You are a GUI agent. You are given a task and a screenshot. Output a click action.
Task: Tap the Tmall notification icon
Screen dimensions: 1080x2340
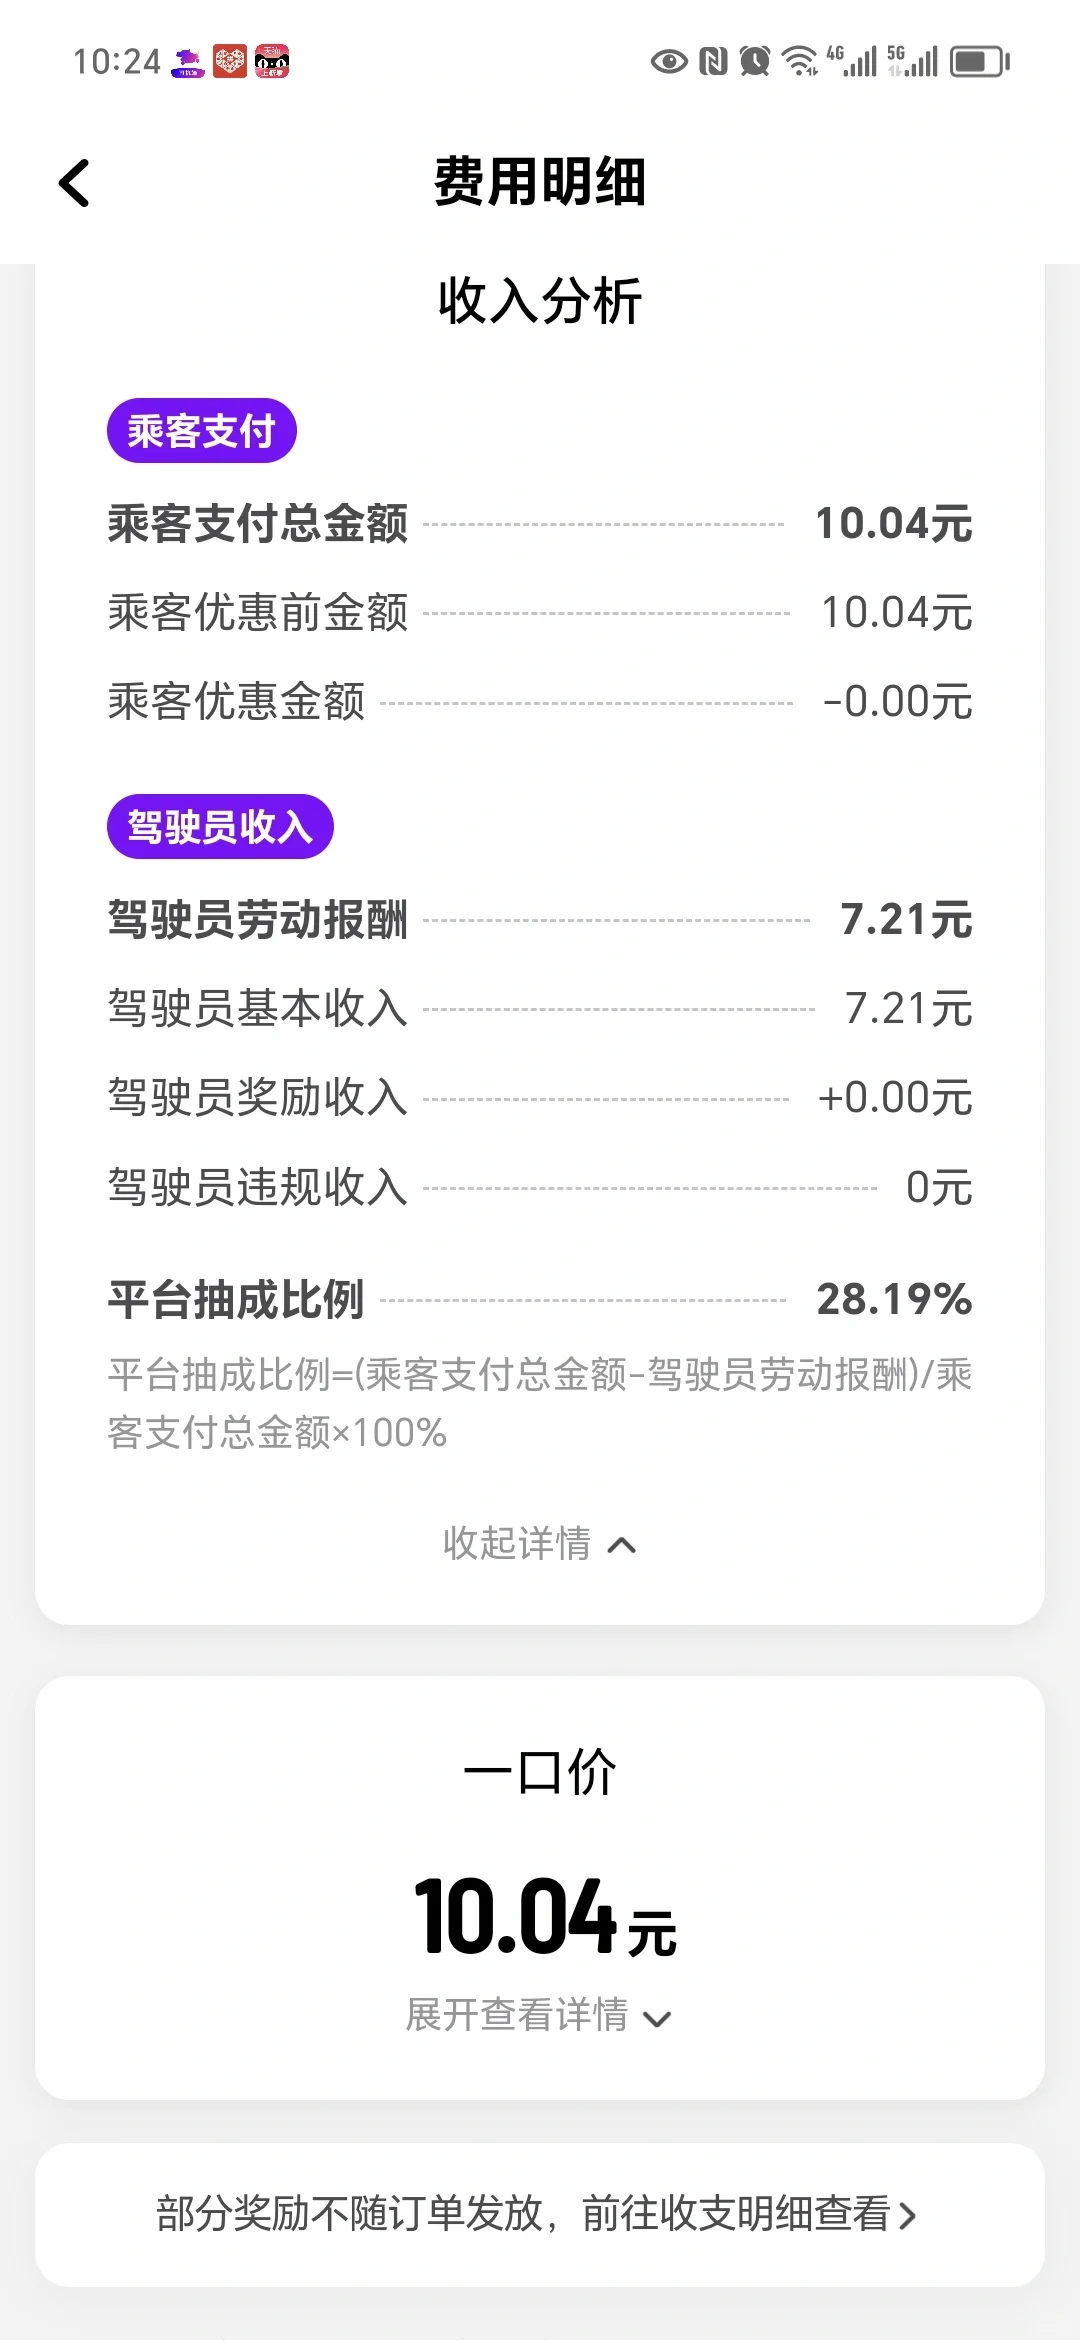point(272,62)
